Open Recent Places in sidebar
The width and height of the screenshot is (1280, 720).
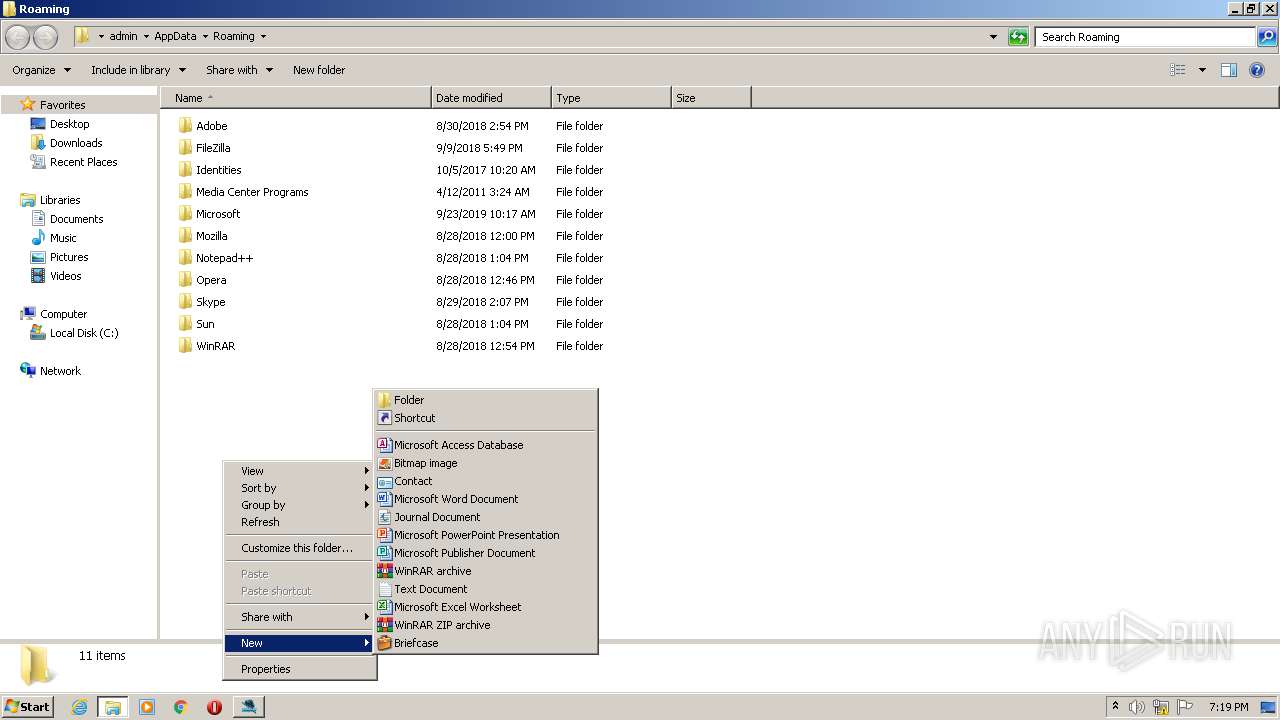(x=83, y=162)
